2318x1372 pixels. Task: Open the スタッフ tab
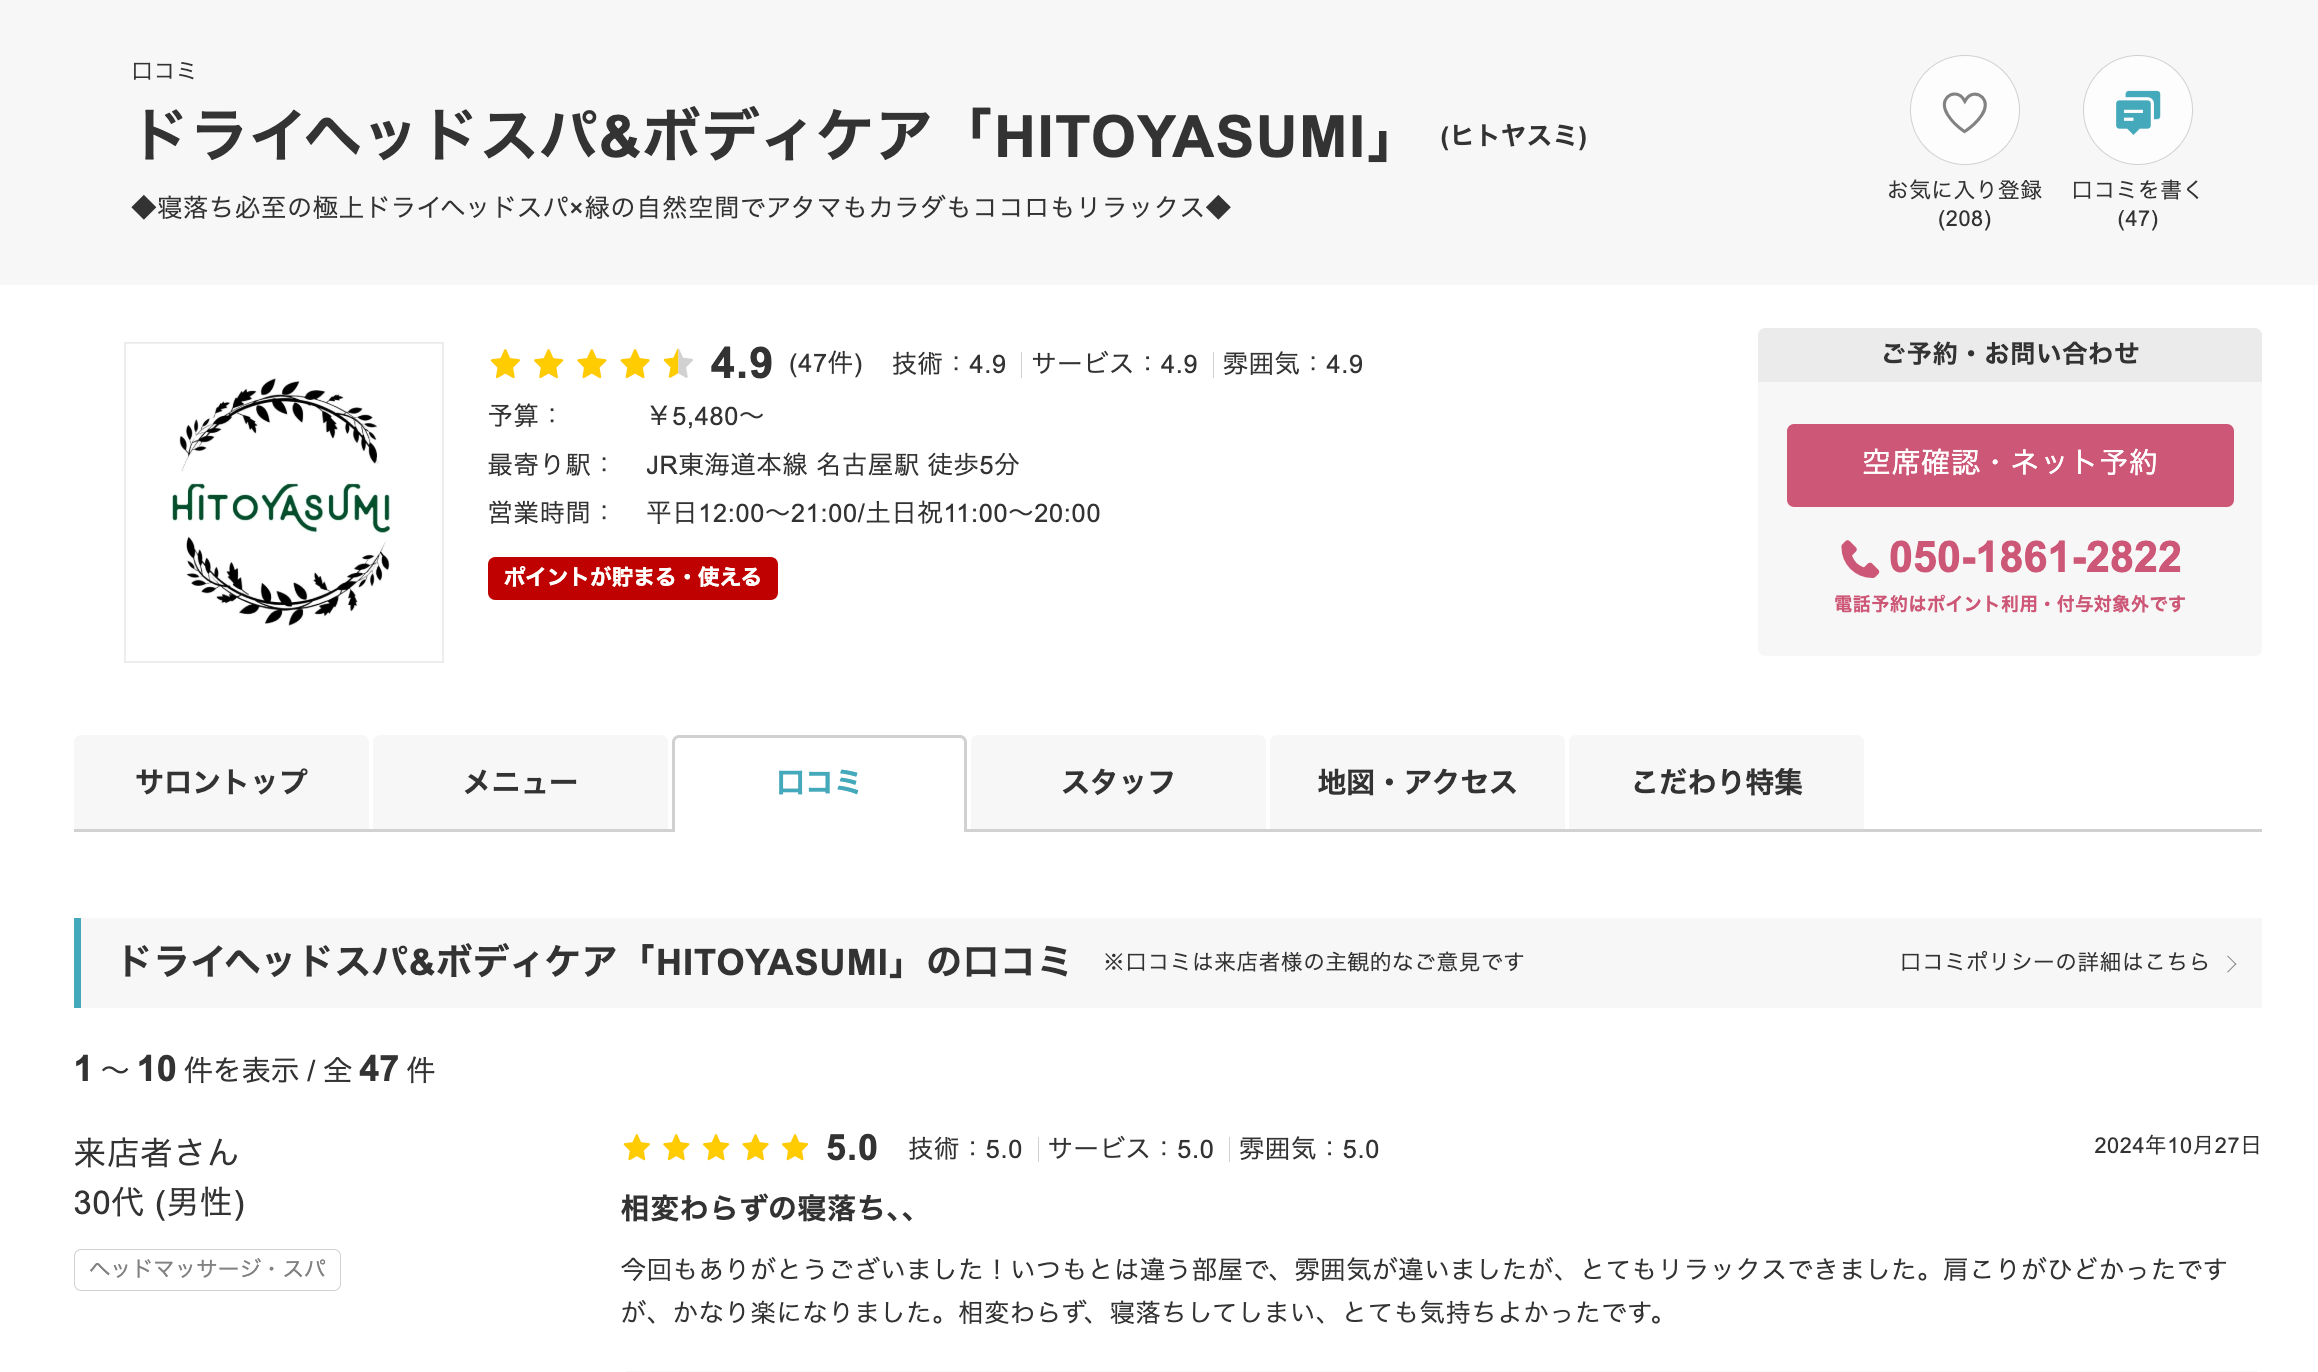[1118, 782]
